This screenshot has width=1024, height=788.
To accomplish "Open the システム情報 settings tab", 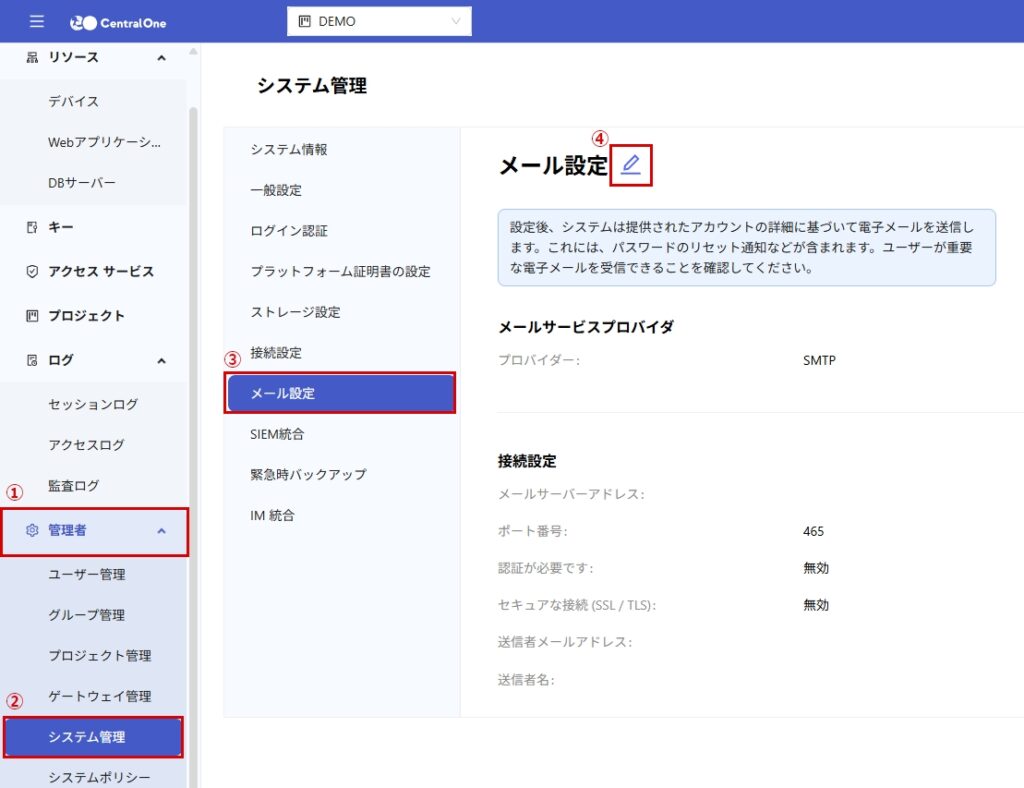I will (289, 150).
